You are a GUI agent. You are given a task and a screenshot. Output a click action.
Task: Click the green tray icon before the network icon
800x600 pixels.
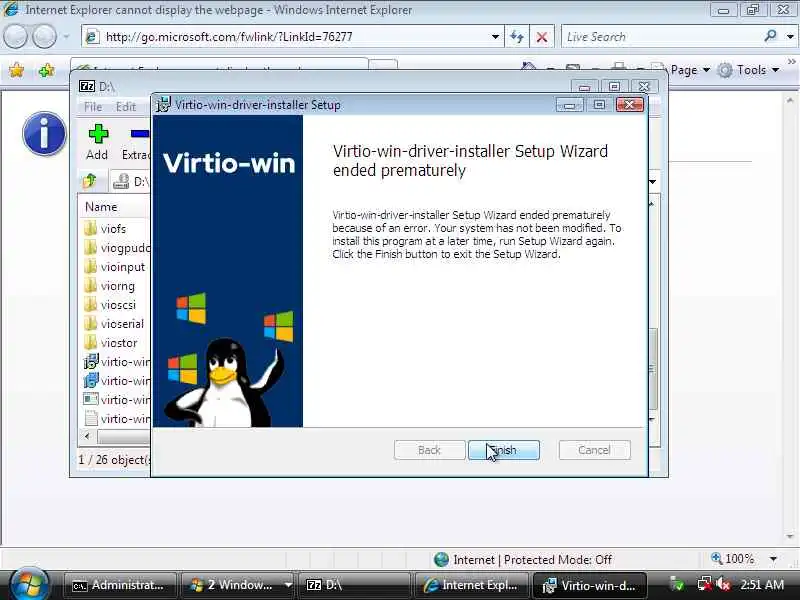coord(677,584)
